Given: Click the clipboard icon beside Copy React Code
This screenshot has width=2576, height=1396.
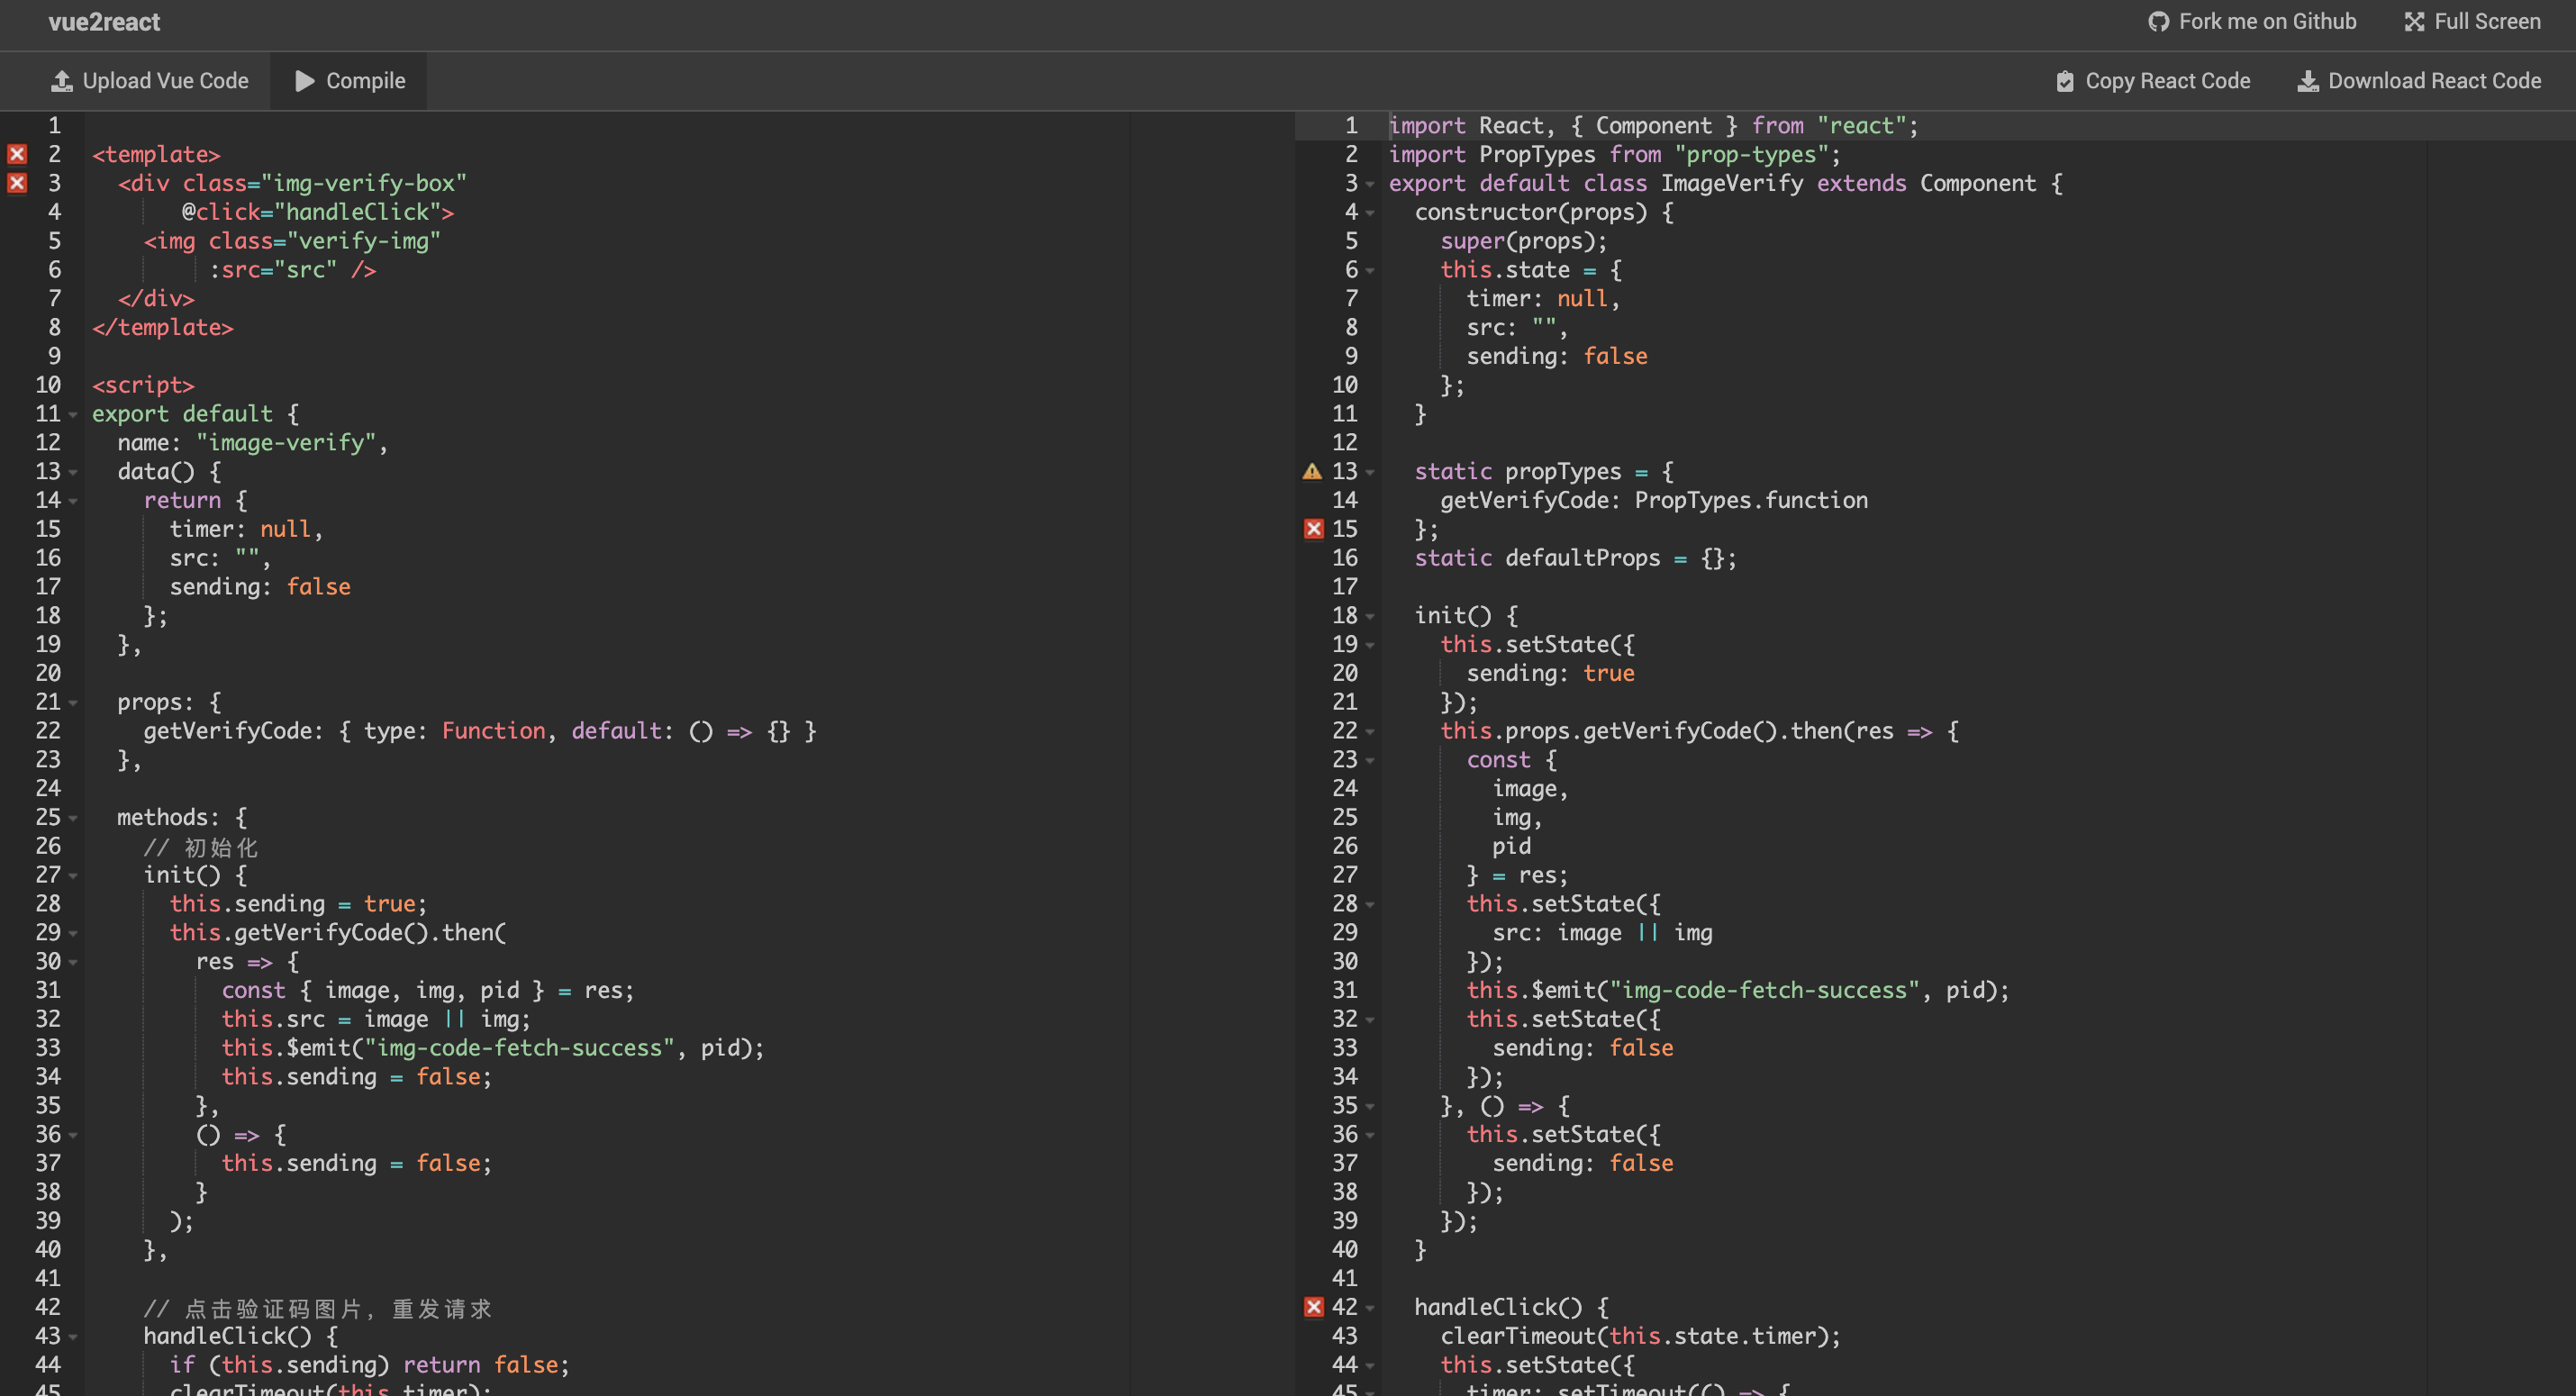Looking at the screenshot, I should [2064, 81].
